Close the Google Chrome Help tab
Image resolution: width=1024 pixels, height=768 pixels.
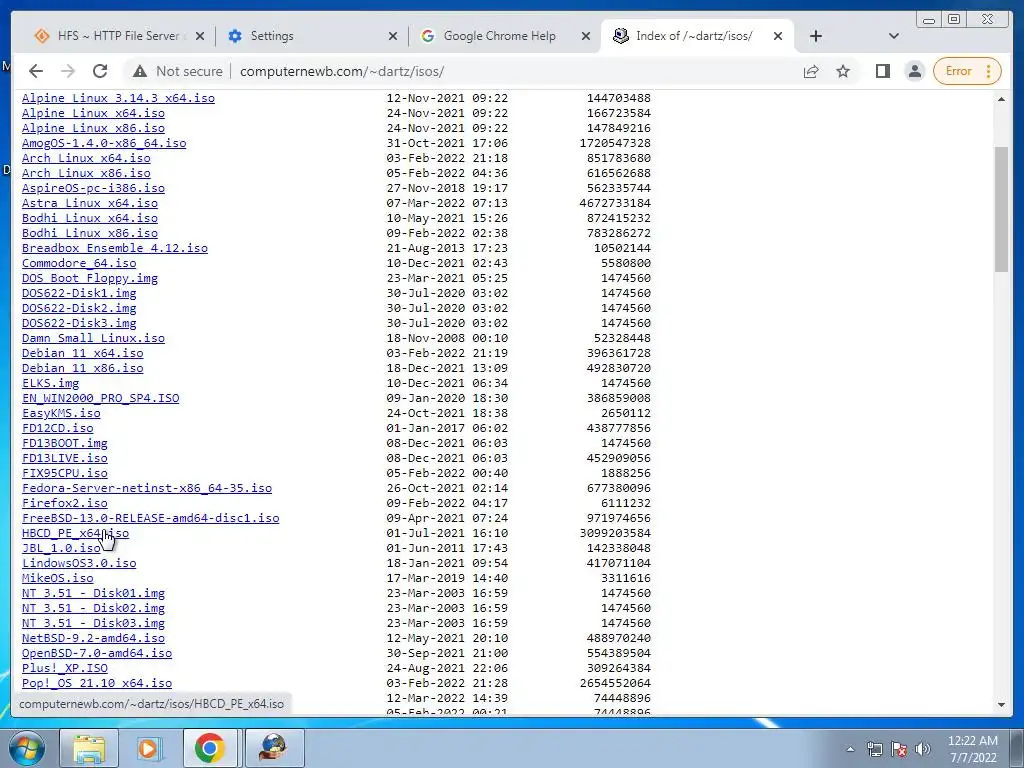pyautogui.click(x=586, y=36)
